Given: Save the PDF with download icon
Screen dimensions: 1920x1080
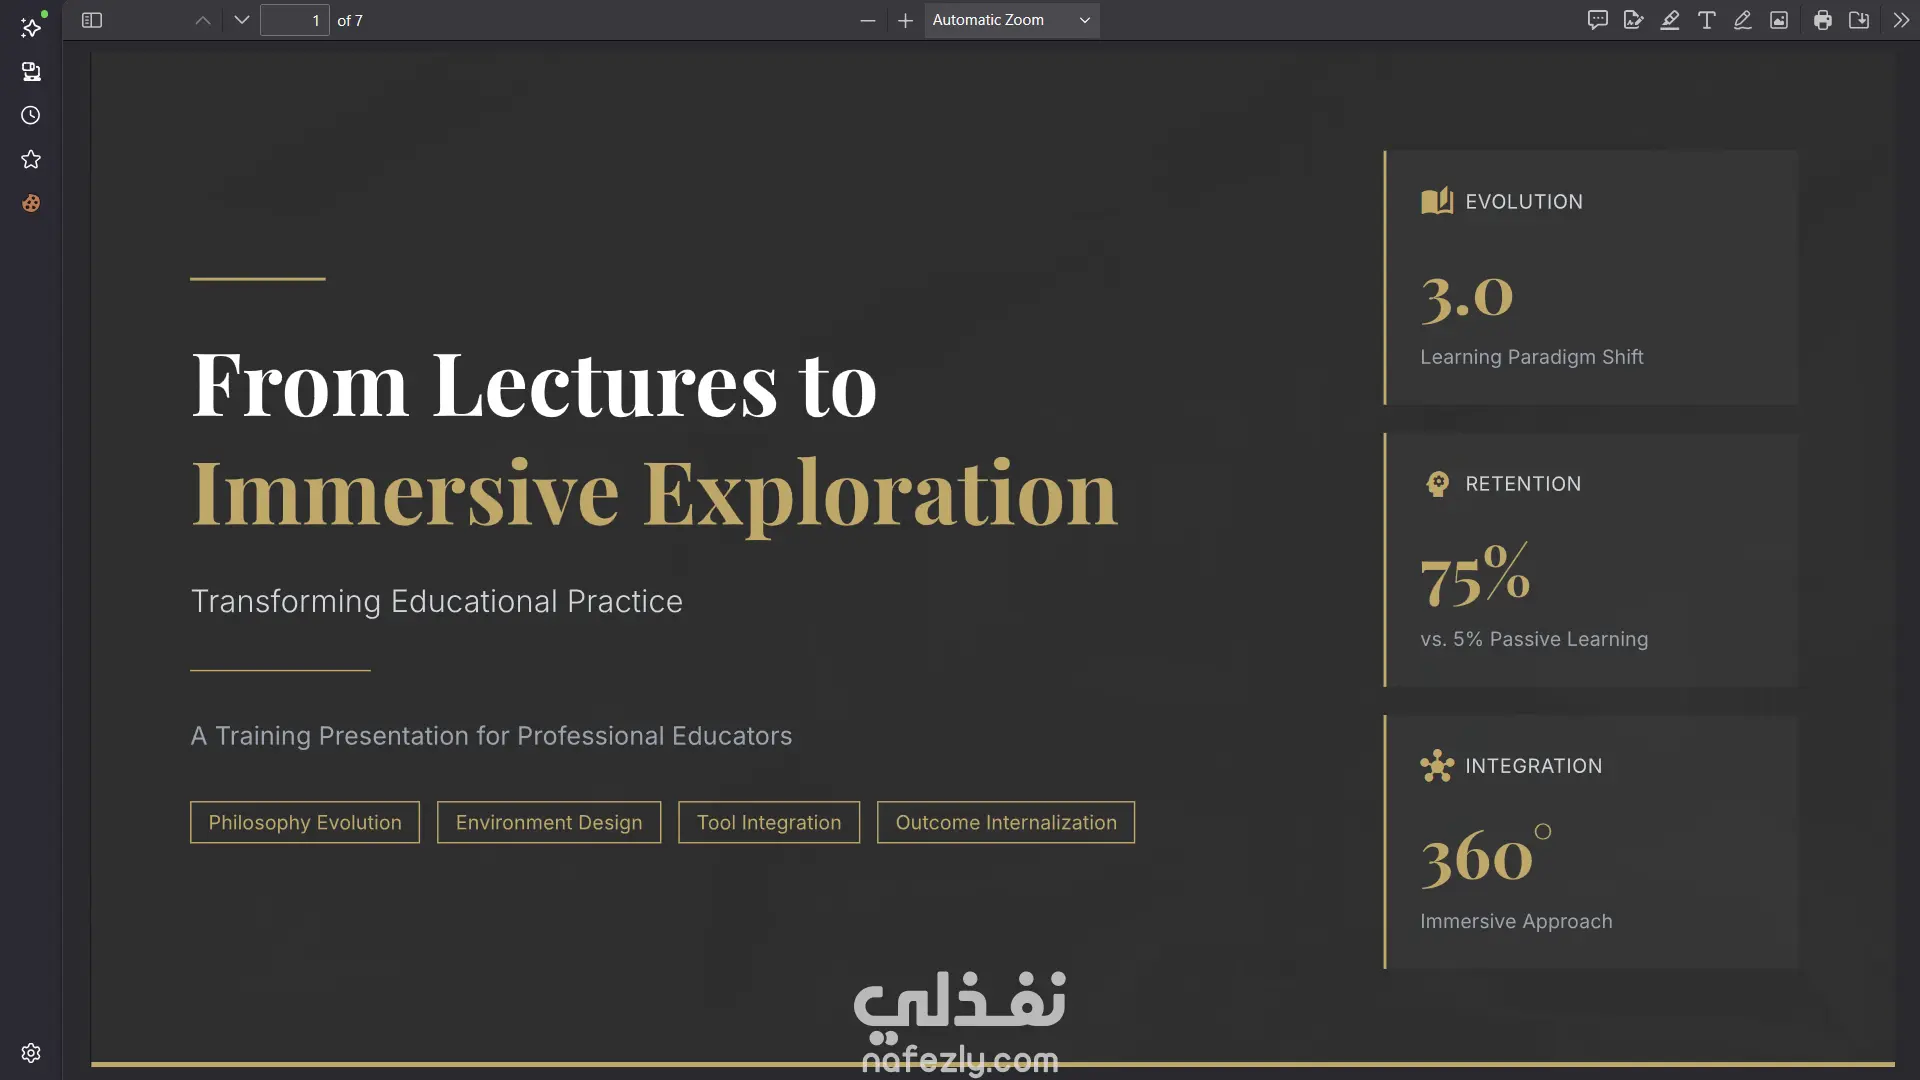Looking at the screenshot, I should coord(1858,20).
